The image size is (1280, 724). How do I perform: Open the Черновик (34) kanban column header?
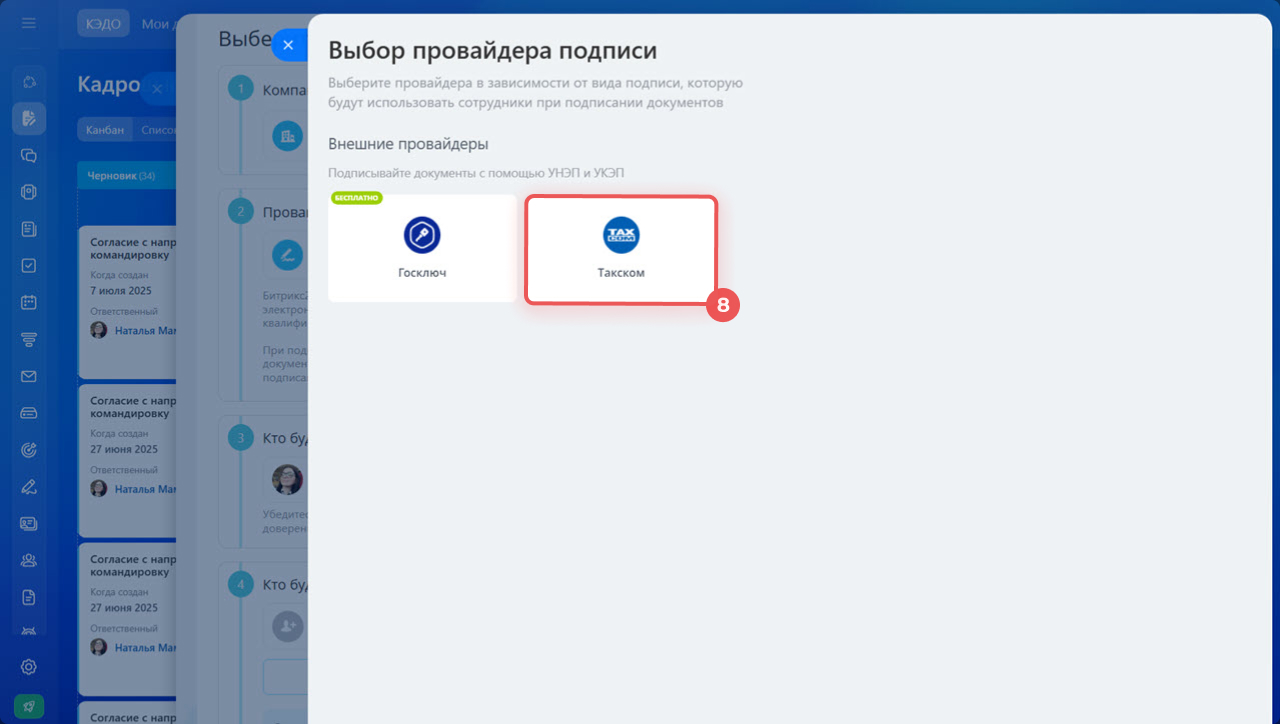(125, 176)
